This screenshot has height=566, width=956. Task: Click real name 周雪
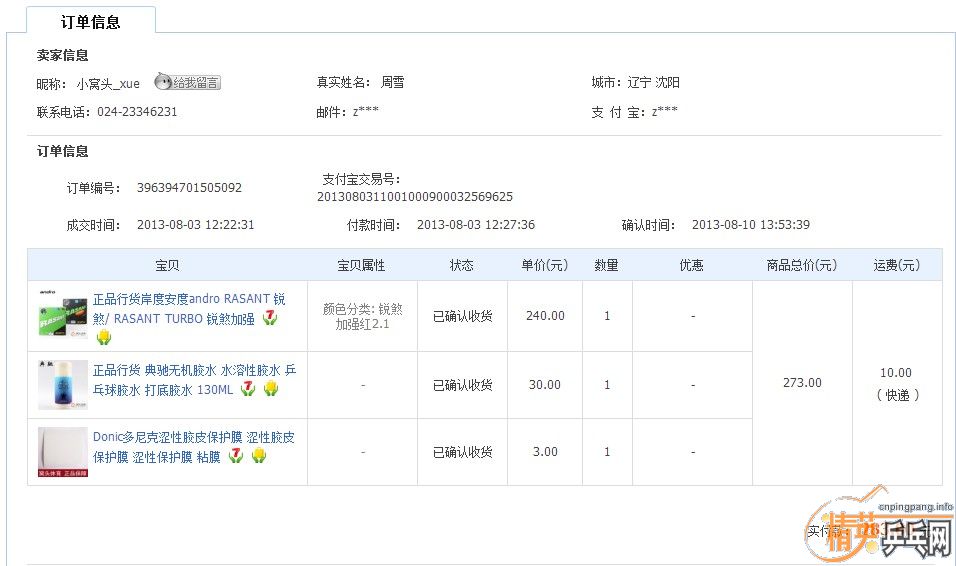point(393,82)
